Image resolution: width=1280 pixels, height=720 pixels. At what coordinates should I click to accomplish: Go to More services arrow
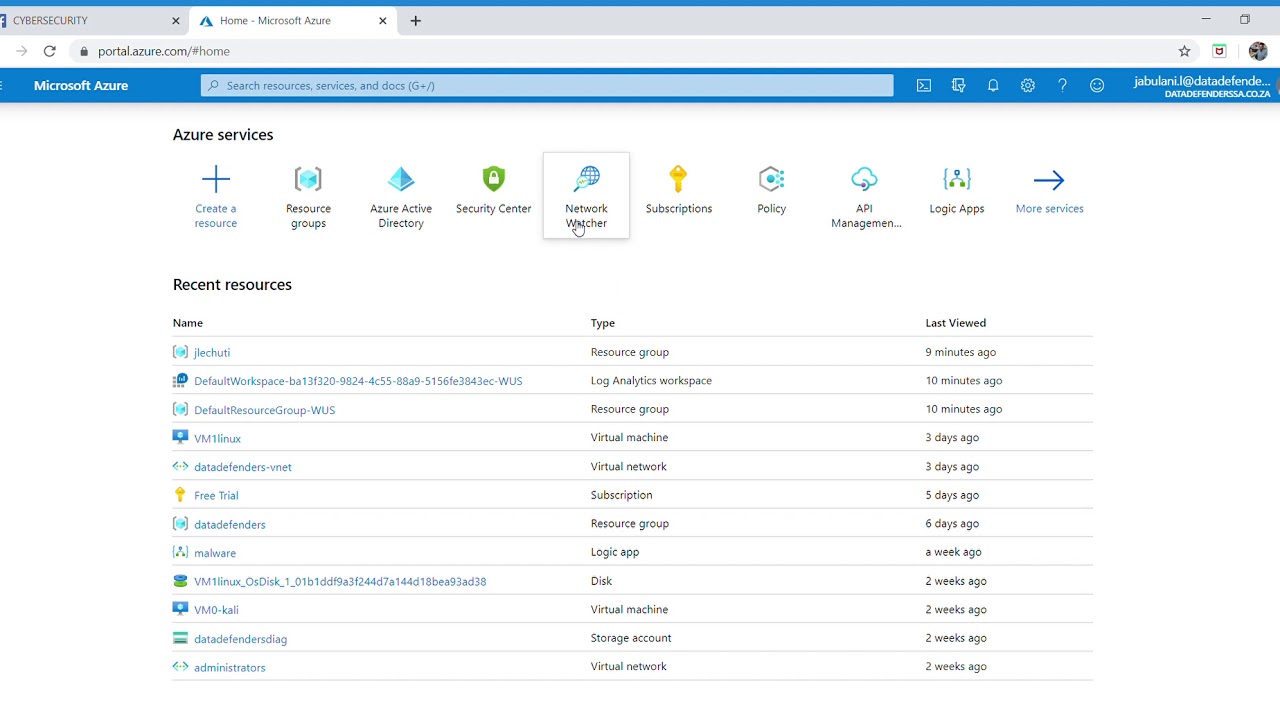[x=1049, y=180]
